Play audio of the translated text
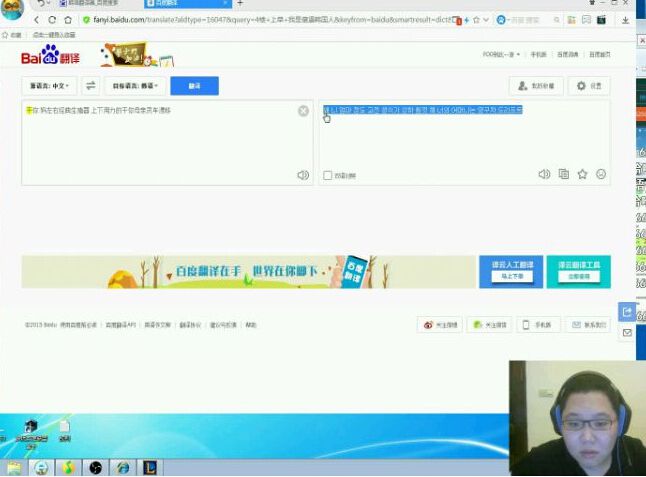Viewport: 646px width, 477px height. pos(544,174)
